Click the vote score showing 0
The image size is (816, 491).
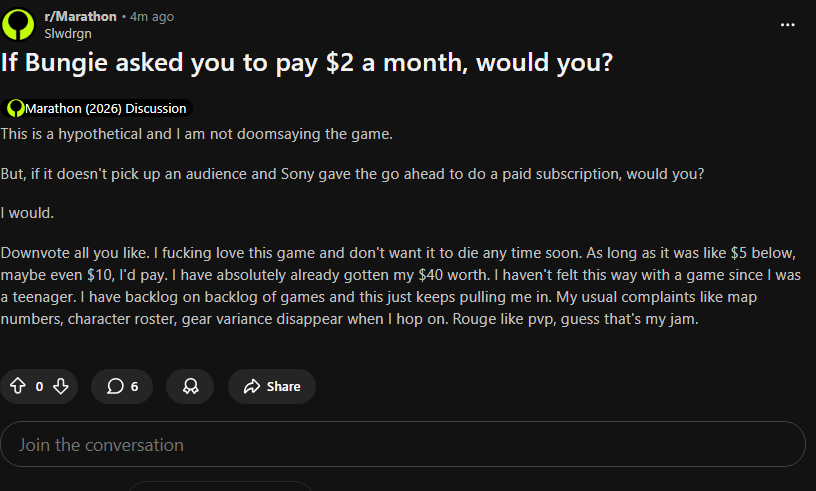click(x=39, y=386)
